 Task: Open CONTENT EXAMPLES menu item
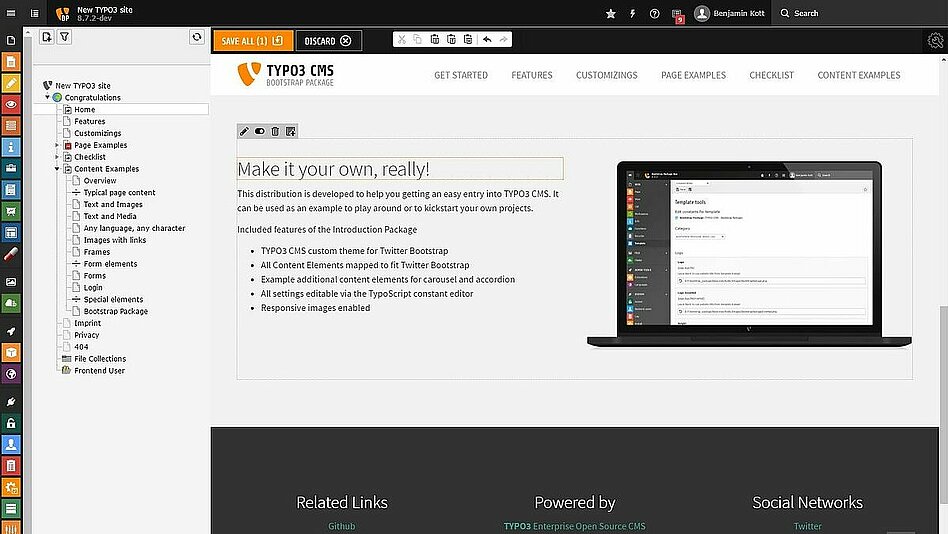coord(859,75)
